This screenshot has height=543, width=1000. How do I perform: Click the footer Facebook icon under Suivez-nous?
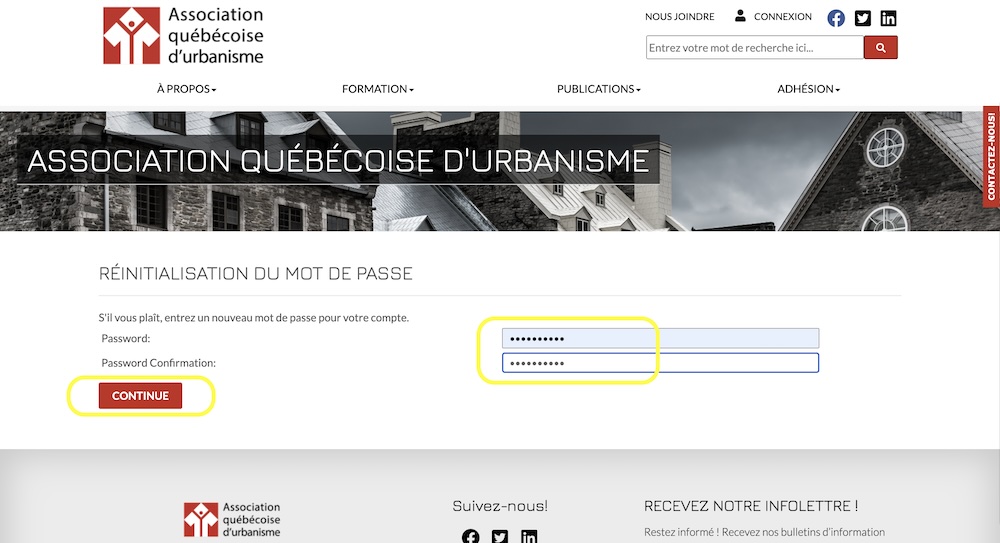470,537
